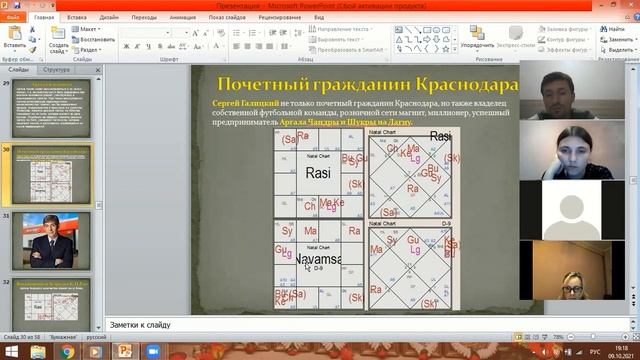640x360 pixels.
Task: Click the zoom out minus button
Action: tap(571, 337)
